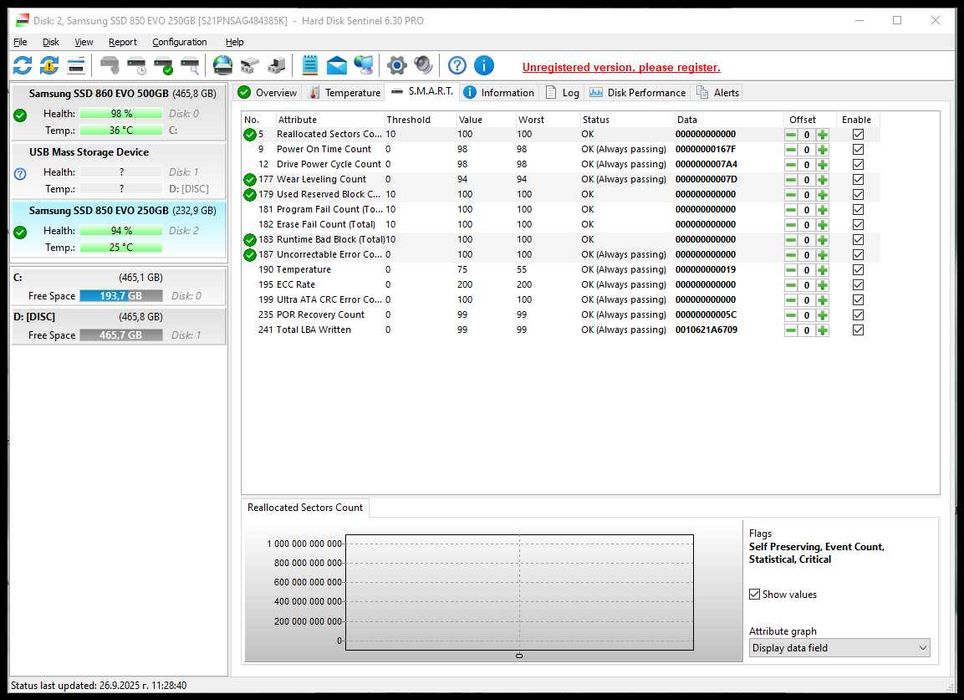Click the Unregistered version register link
Image resolution: width=964 pixels, height=700 pixels.
(x=621, y=67)
